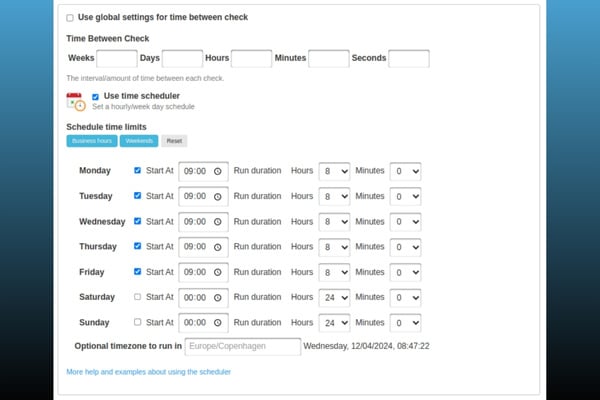Click the optional timezone text field
Image resolution: width=600 pixels, height=400 pixels.
(243, 346)
